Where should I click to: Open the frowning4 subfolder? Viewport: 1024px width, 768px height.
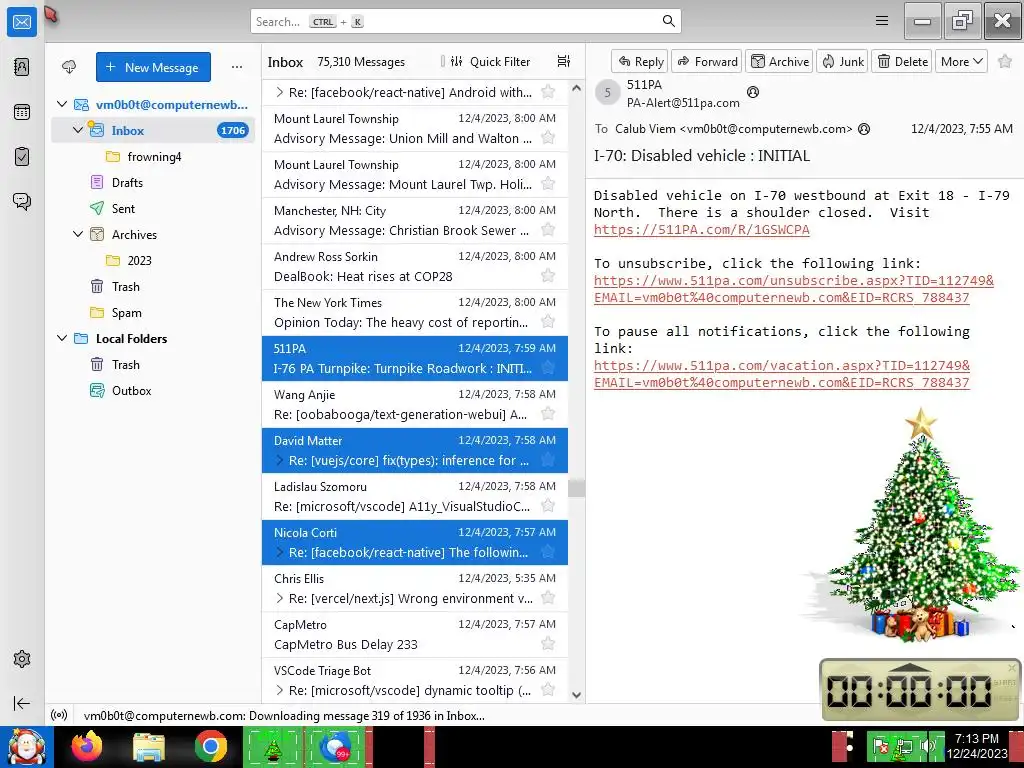pyautogui.click(x=153, y=156)
